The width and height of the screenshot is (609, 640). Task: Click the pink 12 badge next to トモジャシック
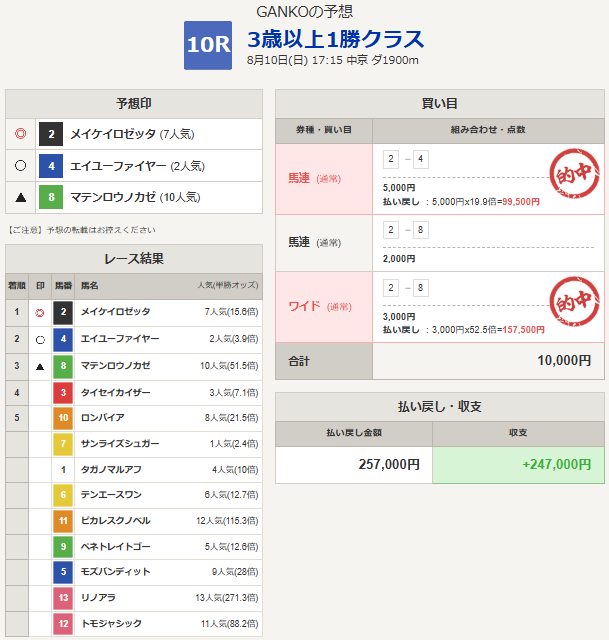(63, 624)
